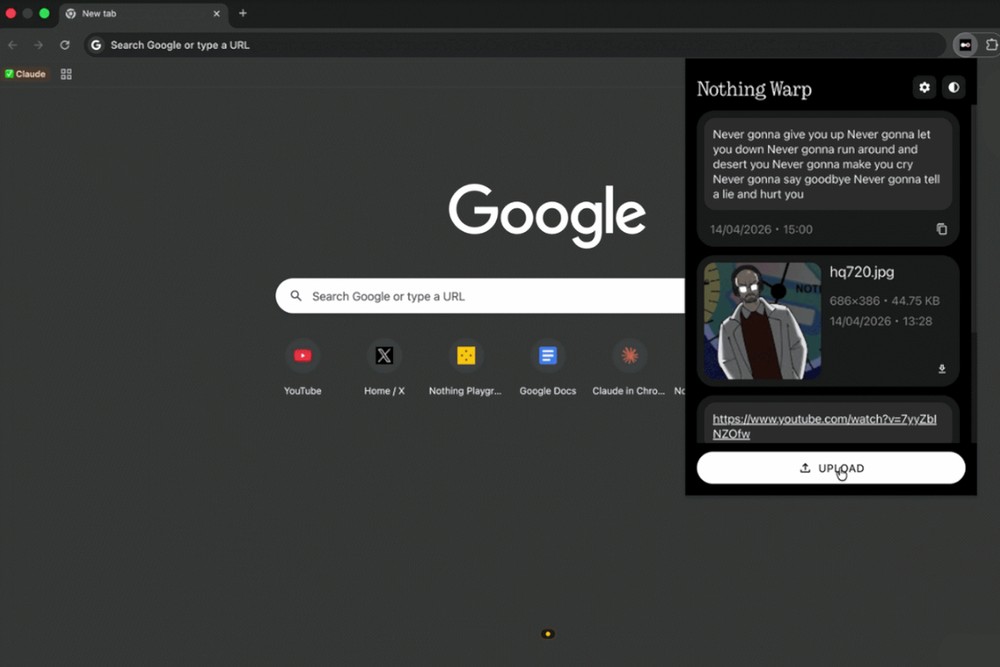
Task: Open the Chrome extensions puzzle menu
Action: pos(991,45)
